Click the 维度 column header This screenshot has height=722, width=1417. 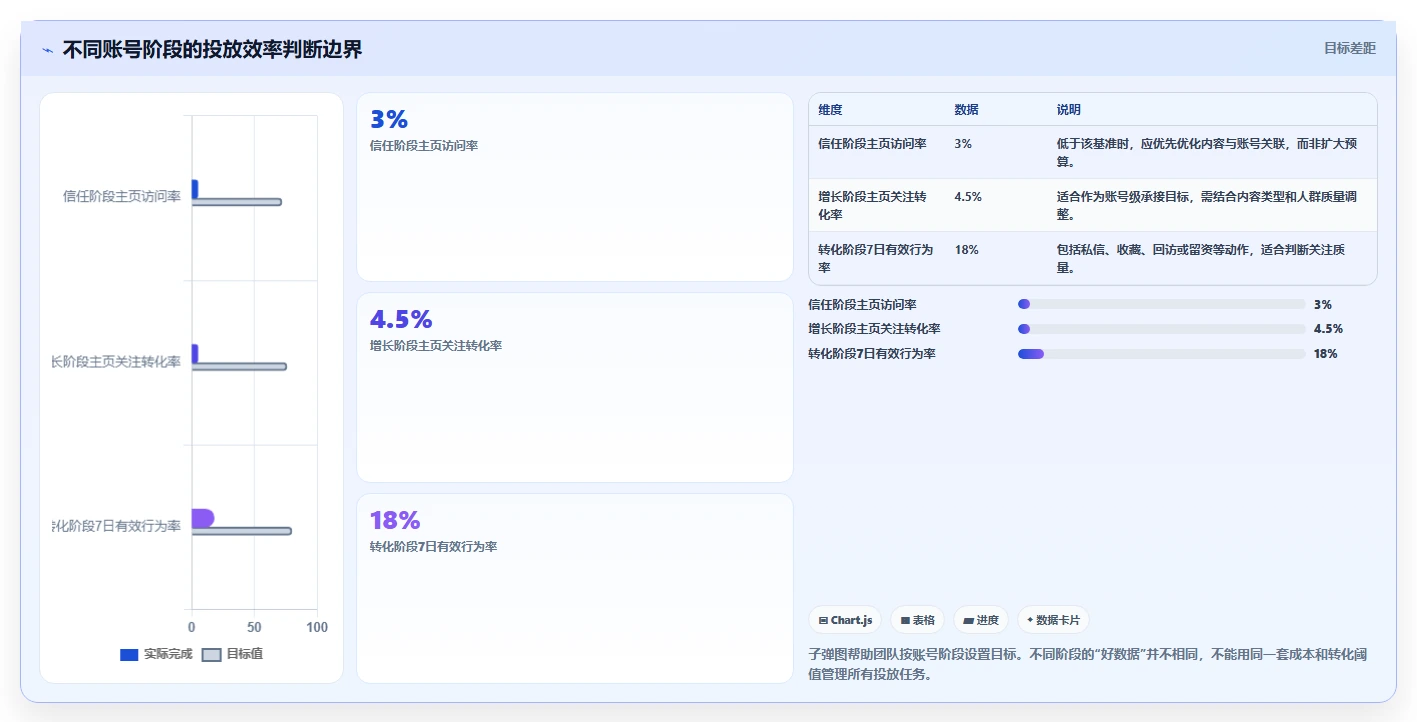click(830, 110)
